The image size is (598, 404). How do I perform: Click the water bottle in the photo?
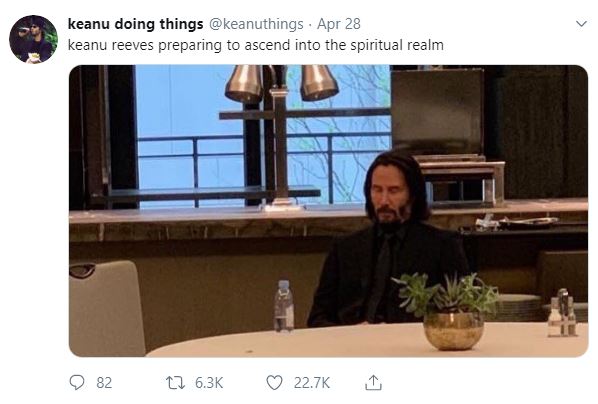[284, 306]
